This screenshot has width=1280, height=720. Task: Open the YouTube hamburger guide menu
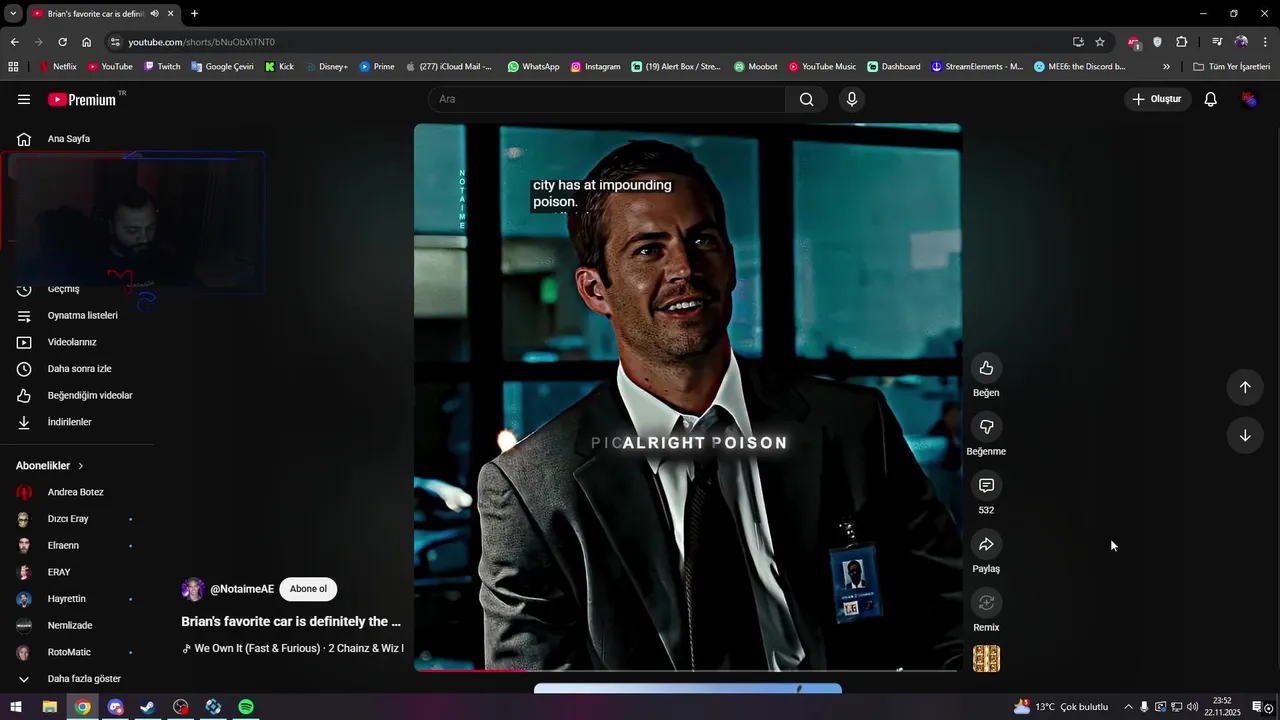24,99
